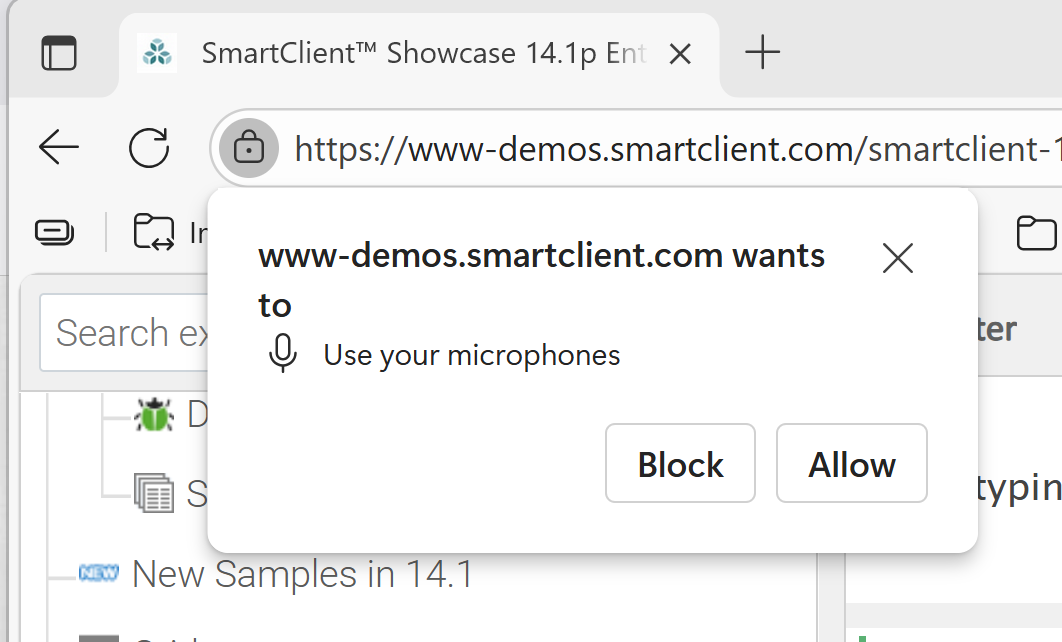Click the green bug tree icon
1062x642 pixels.
pyautogui.click(x=154, y=413)
